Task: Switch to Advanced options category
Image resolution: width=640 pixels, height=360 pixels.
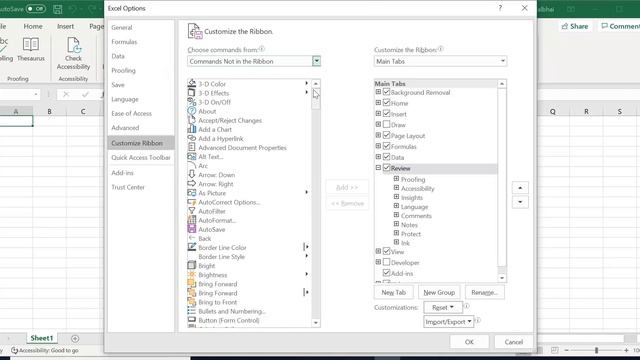Action: [125, 128]
